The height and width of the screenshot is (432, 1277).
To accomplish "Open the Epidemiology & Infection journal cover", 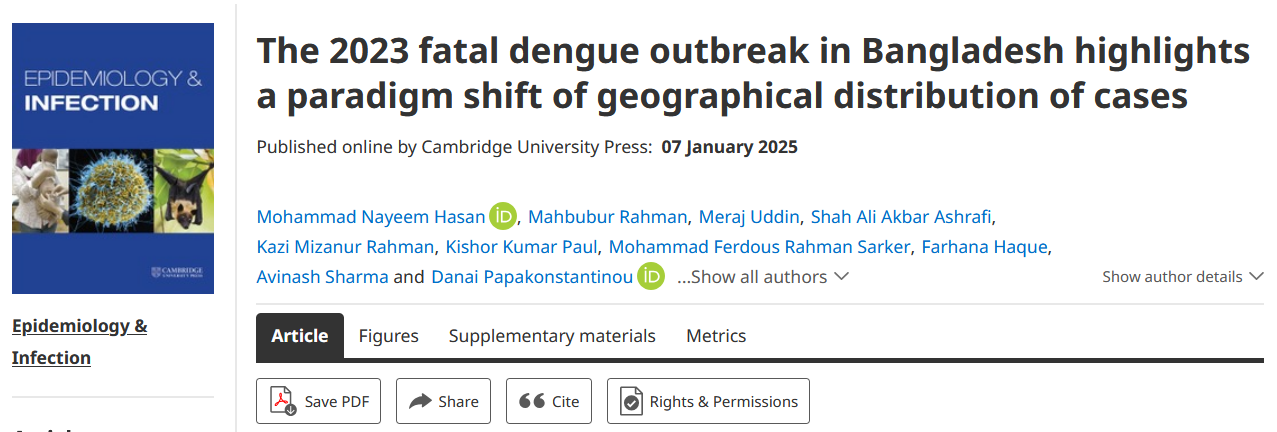I will [x=113, y=158].
